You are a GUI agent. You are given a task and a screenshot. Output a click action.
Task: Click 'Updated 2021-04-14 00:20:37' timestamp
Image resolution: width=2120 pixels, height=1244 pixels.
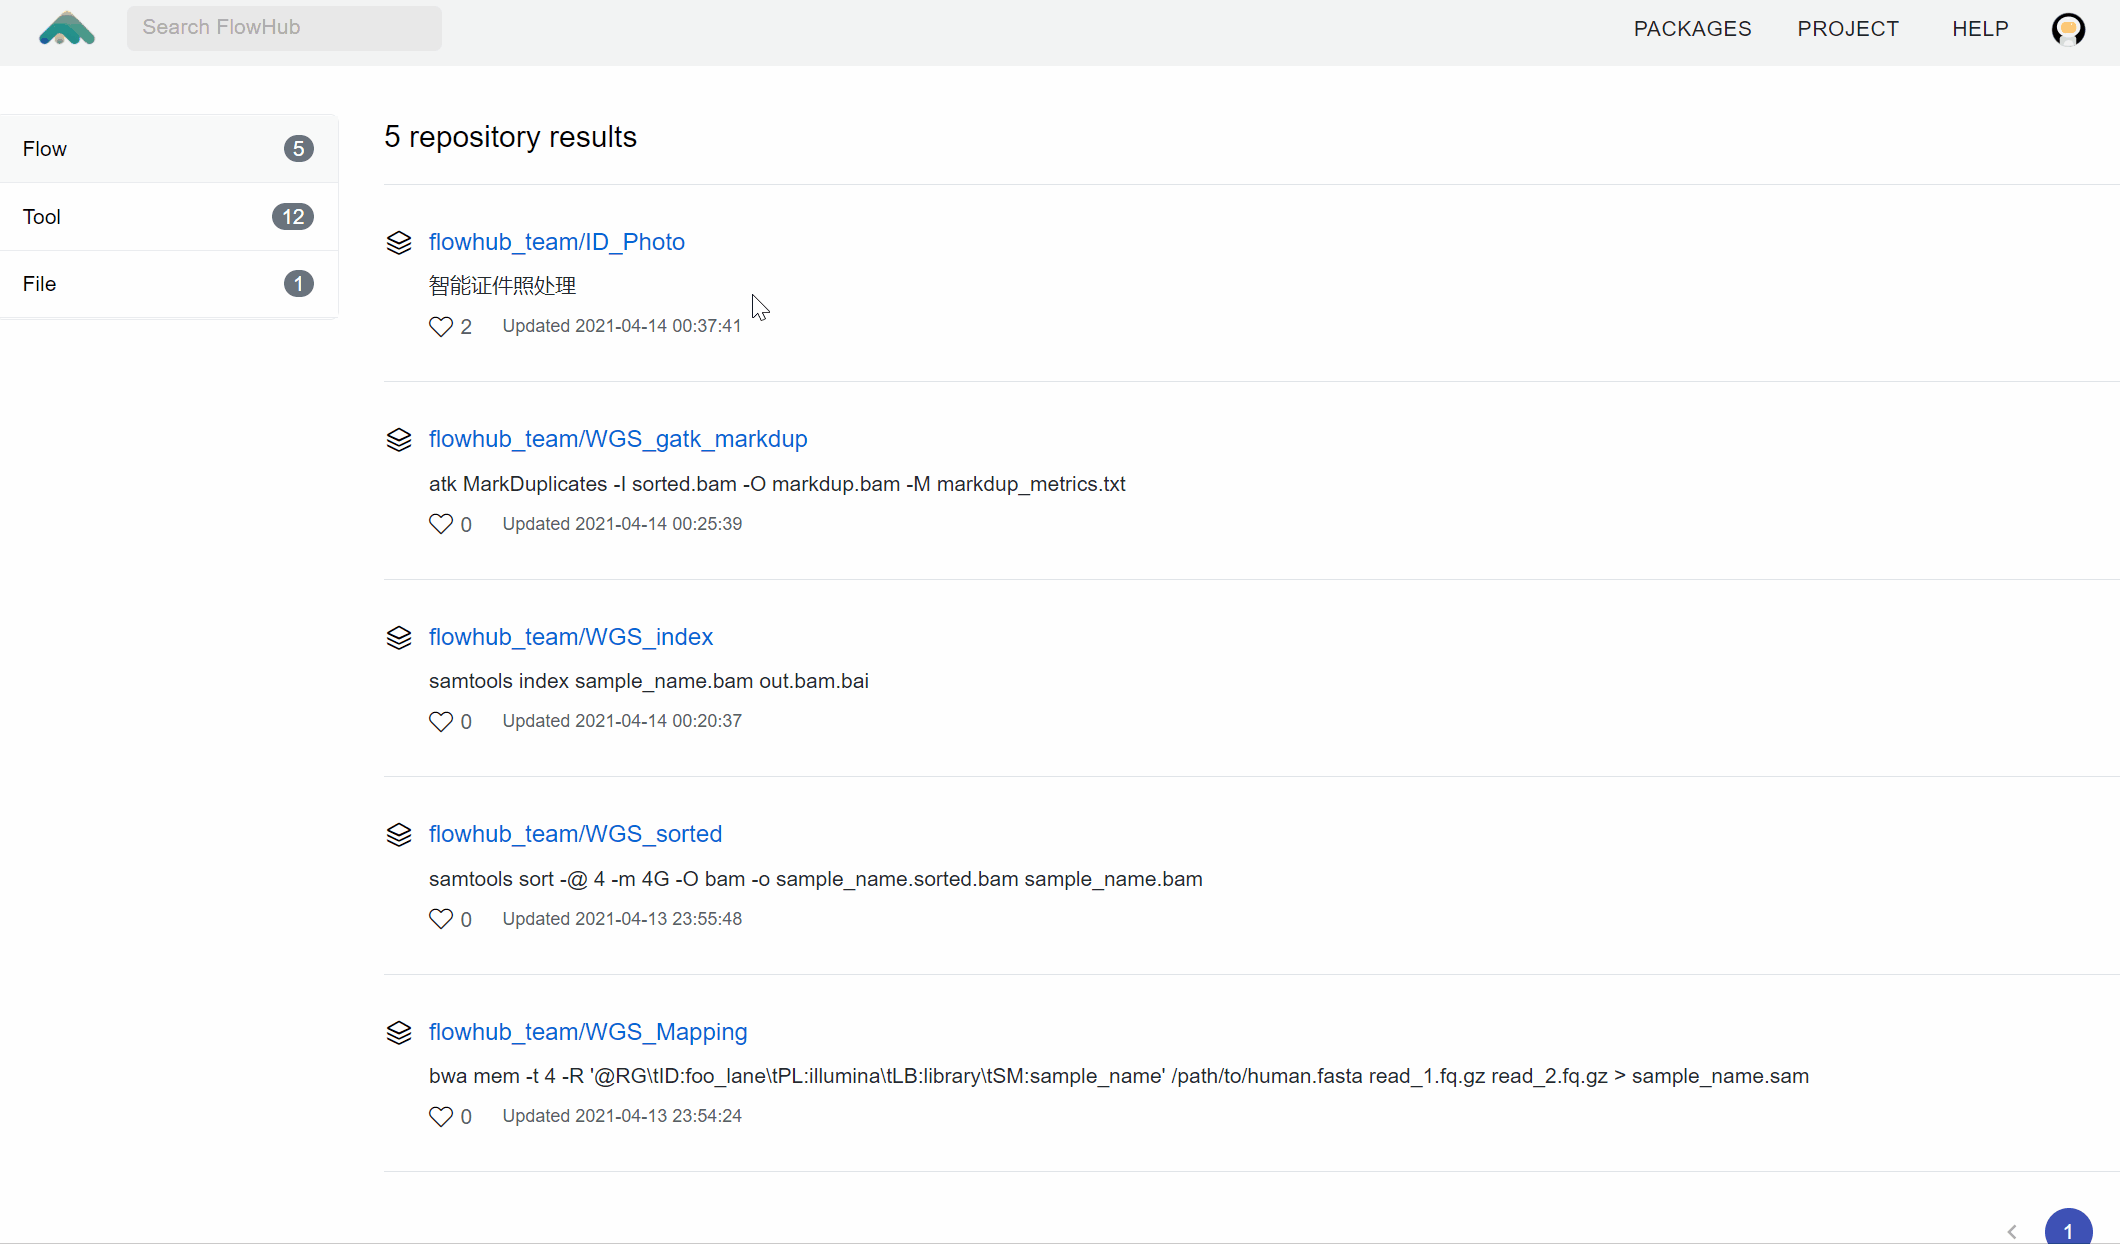click(x=621, y=721)
